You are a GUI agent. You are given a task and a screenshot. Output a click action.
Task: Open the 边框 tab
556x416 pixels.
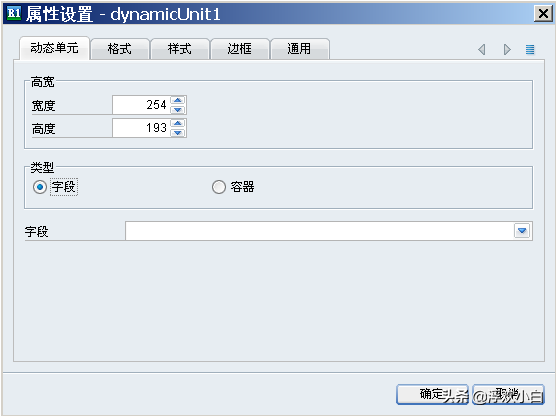[x=240, y=49]
